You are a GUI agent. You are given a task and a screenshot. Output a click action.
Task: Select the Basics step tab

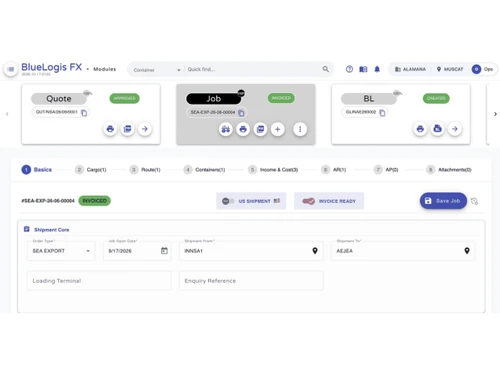coord(37,170)
